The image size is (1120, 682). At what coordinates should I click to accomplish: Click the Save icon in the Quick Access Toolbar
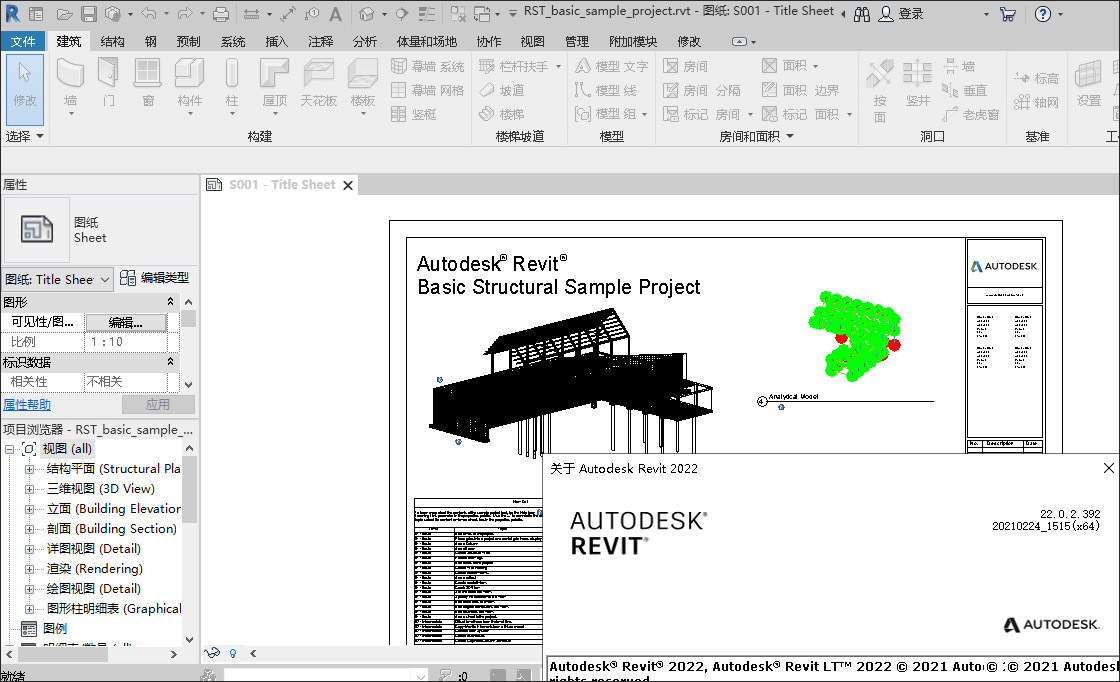click(x=89, y=14)
